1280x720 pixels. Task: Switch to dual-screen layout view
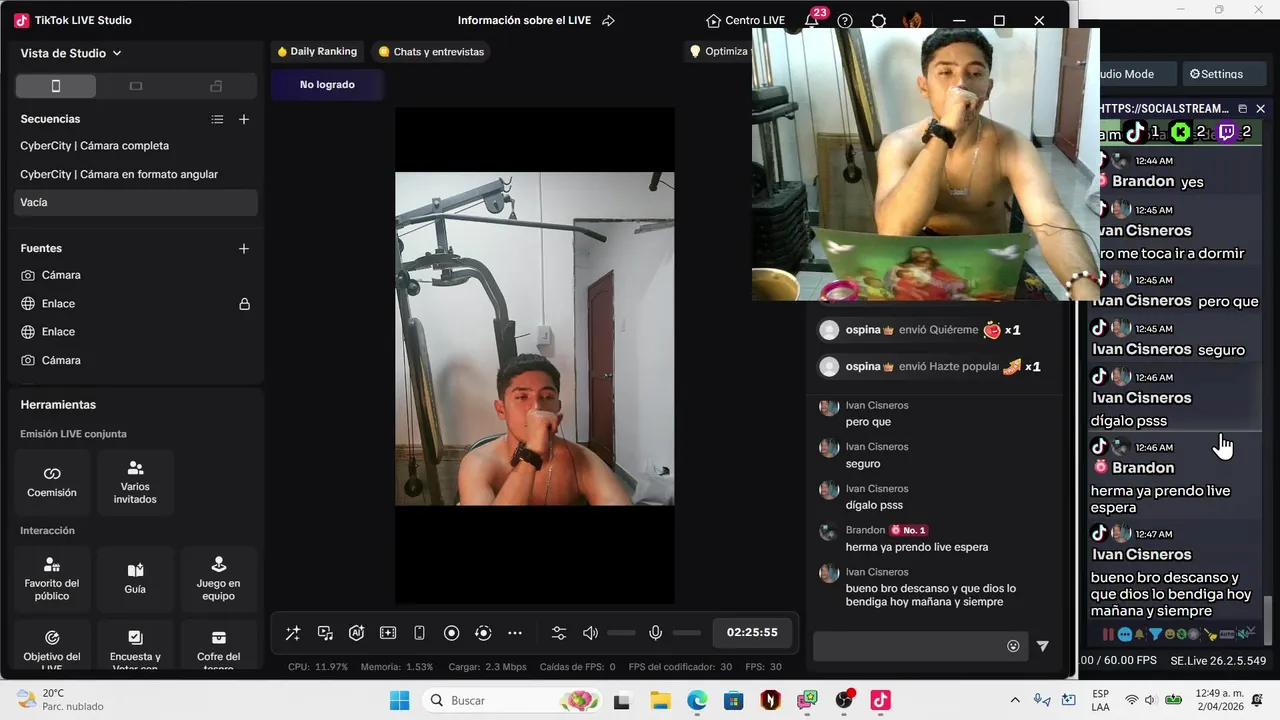[x=216, y=86]
